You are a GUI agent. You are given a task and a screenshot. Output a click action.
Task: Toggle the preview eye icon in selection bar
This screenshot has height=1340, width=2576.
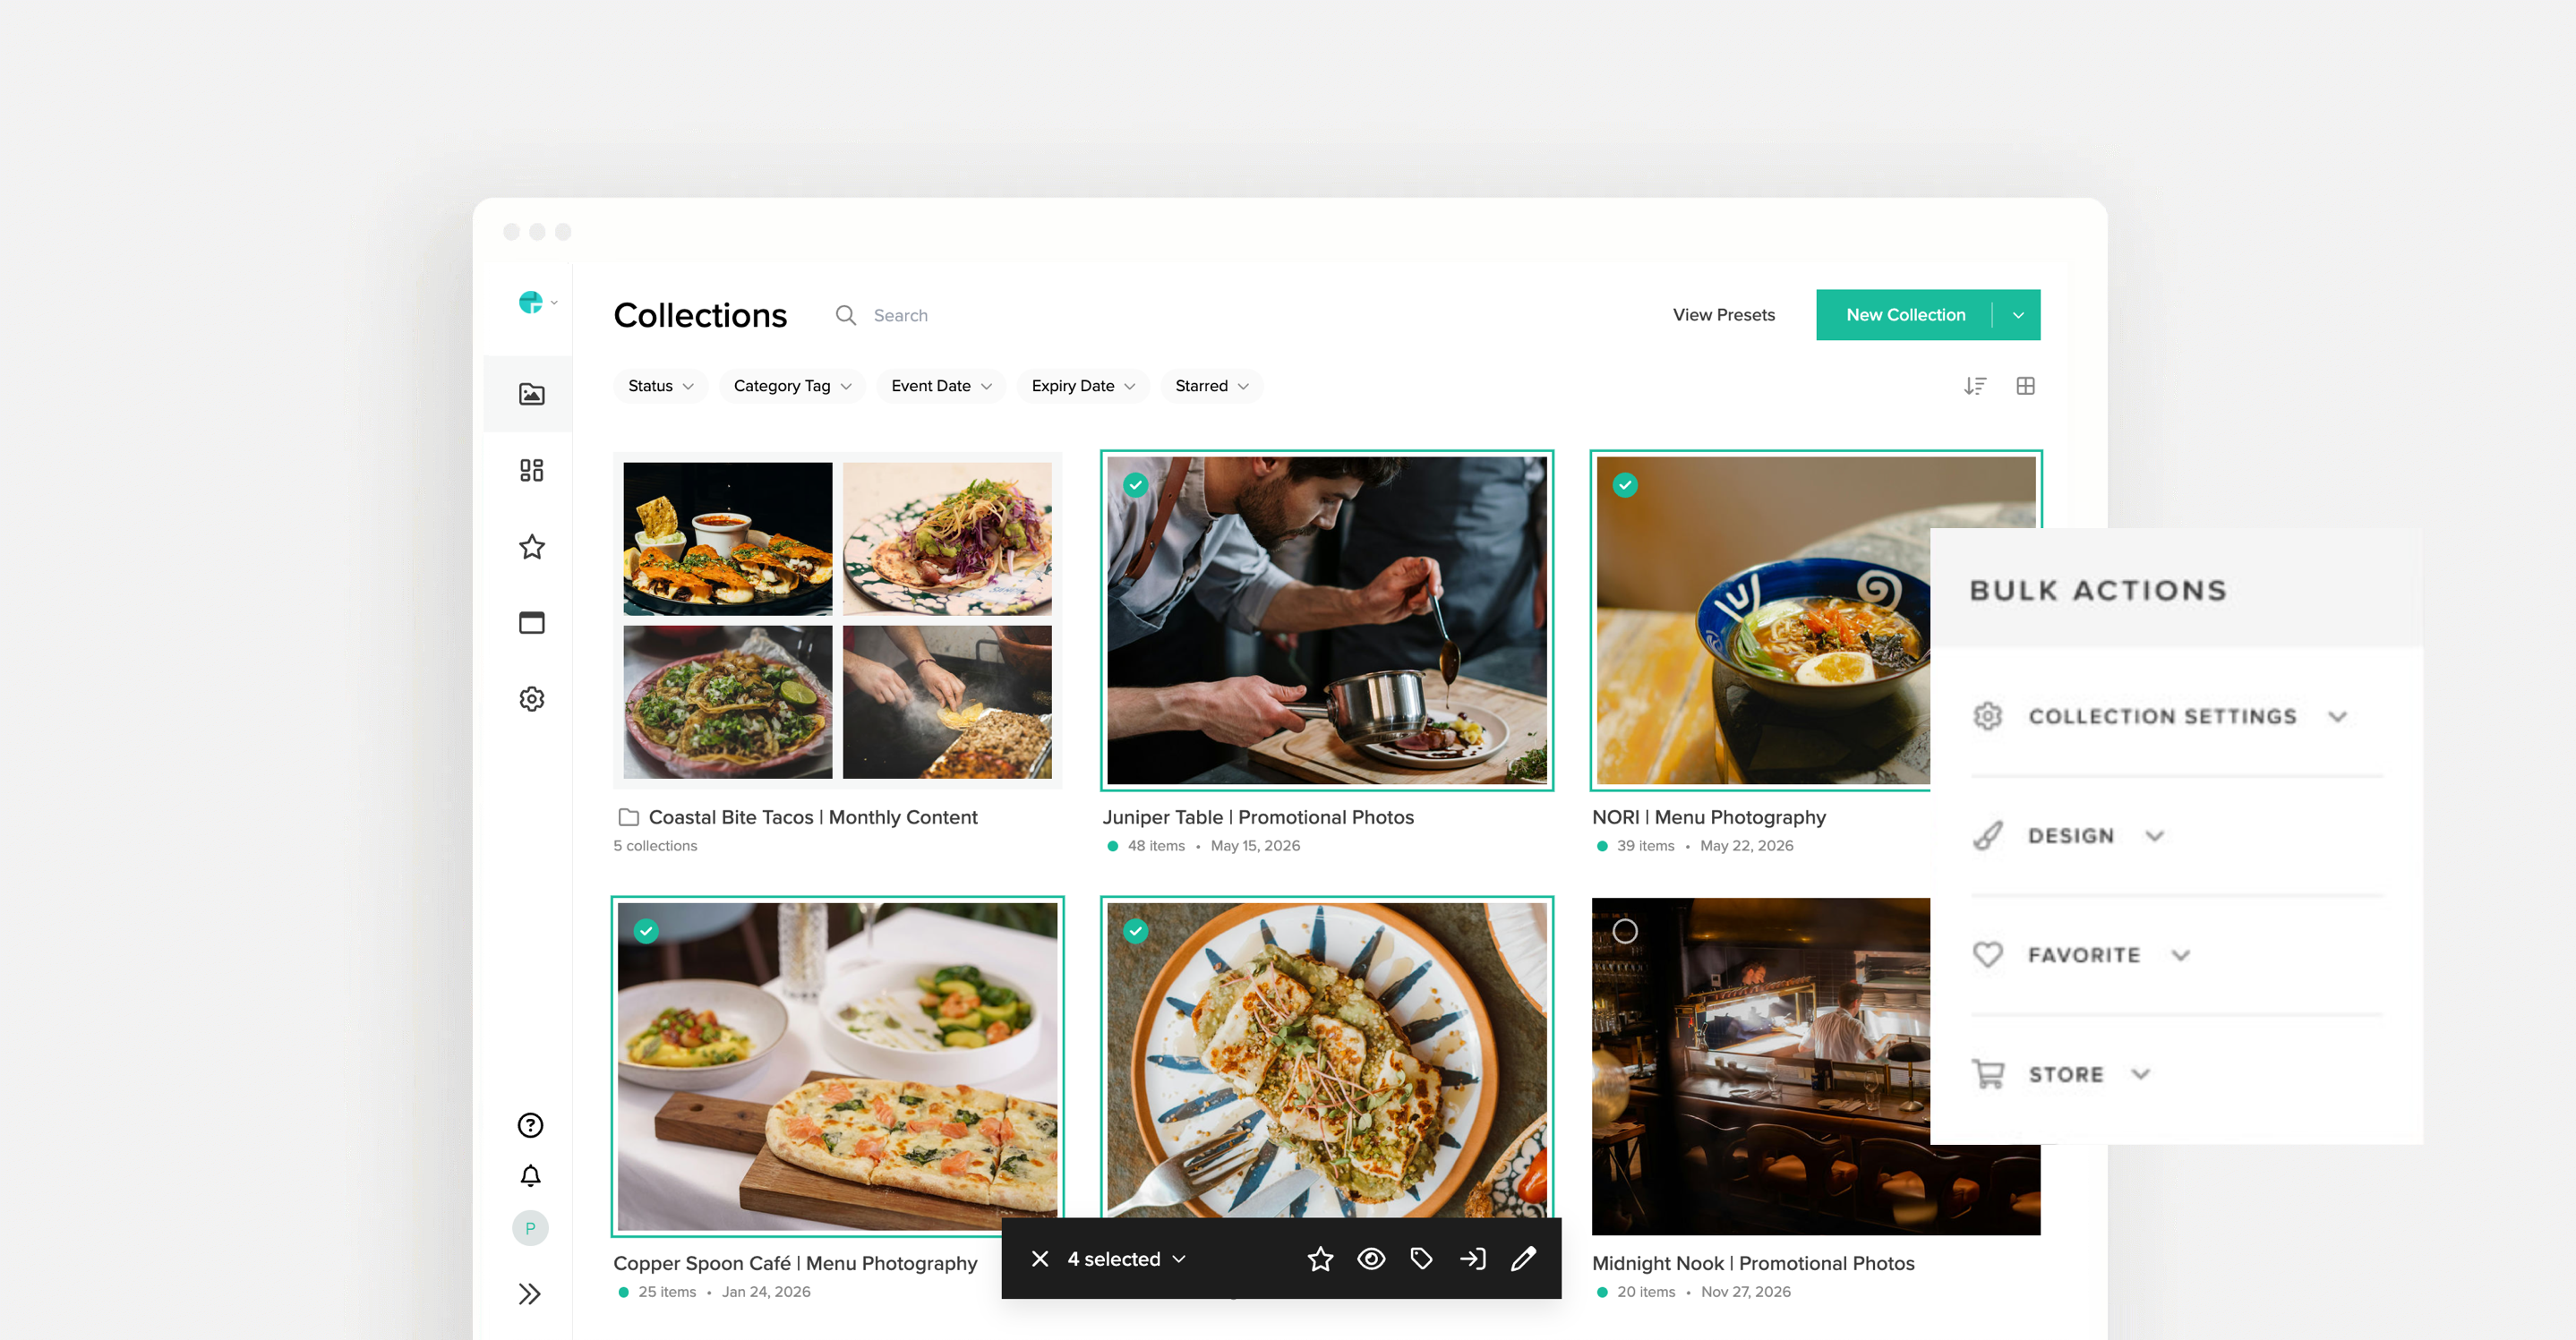click(x=1371, y=1259)
